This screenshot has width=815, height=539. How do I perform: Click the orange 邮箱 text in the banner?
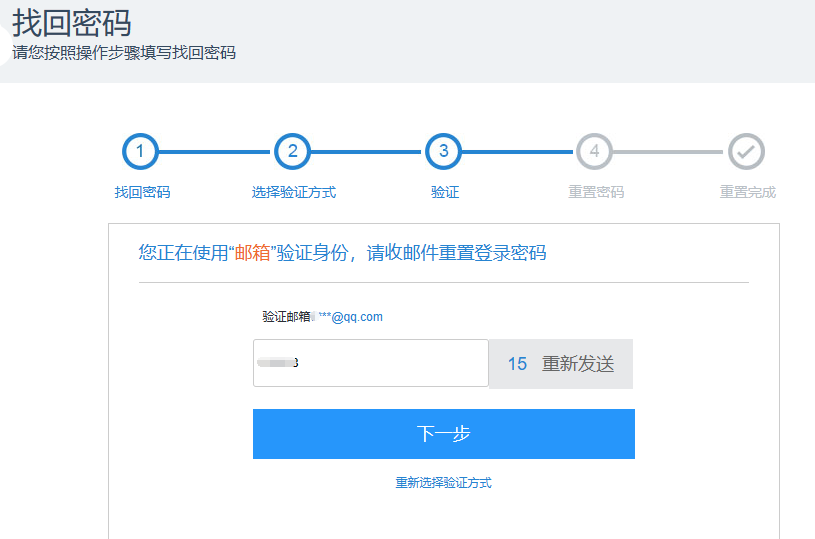pyautogui.click(x=251, y=253)
